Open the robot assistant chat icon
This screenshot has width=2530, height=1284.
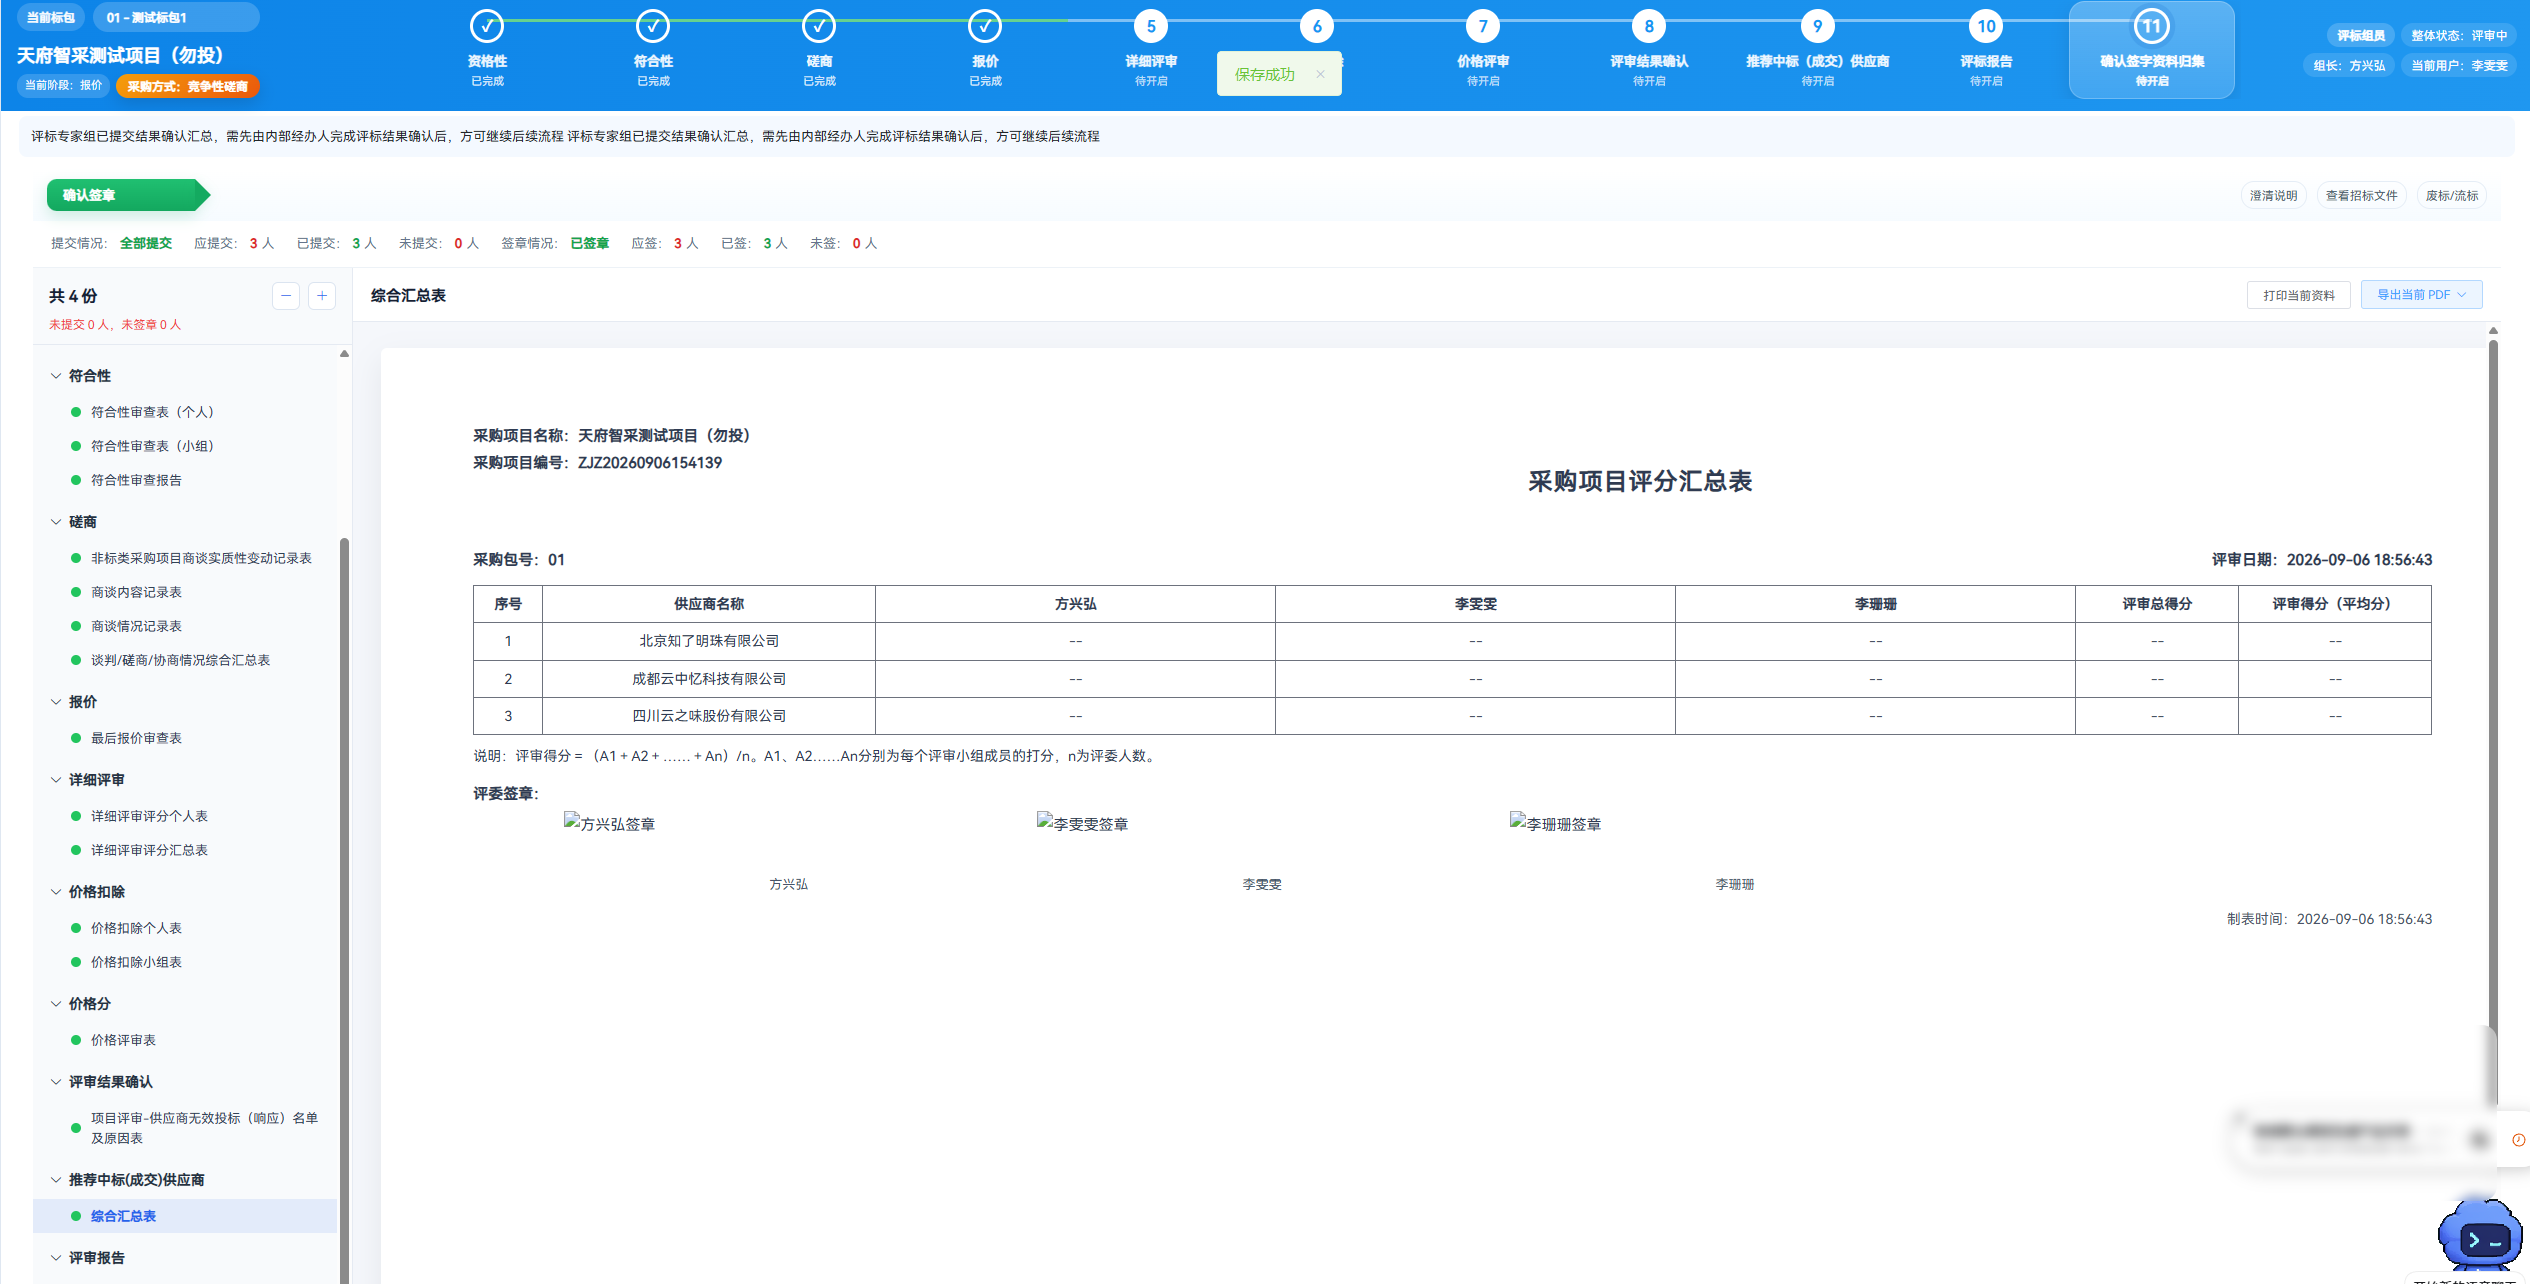2478,1237
